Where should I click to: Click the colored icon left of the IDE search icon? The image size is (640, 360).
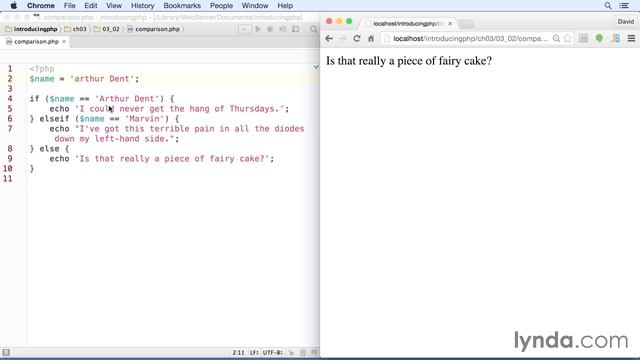pyautogui.click(x=296, y=29)
